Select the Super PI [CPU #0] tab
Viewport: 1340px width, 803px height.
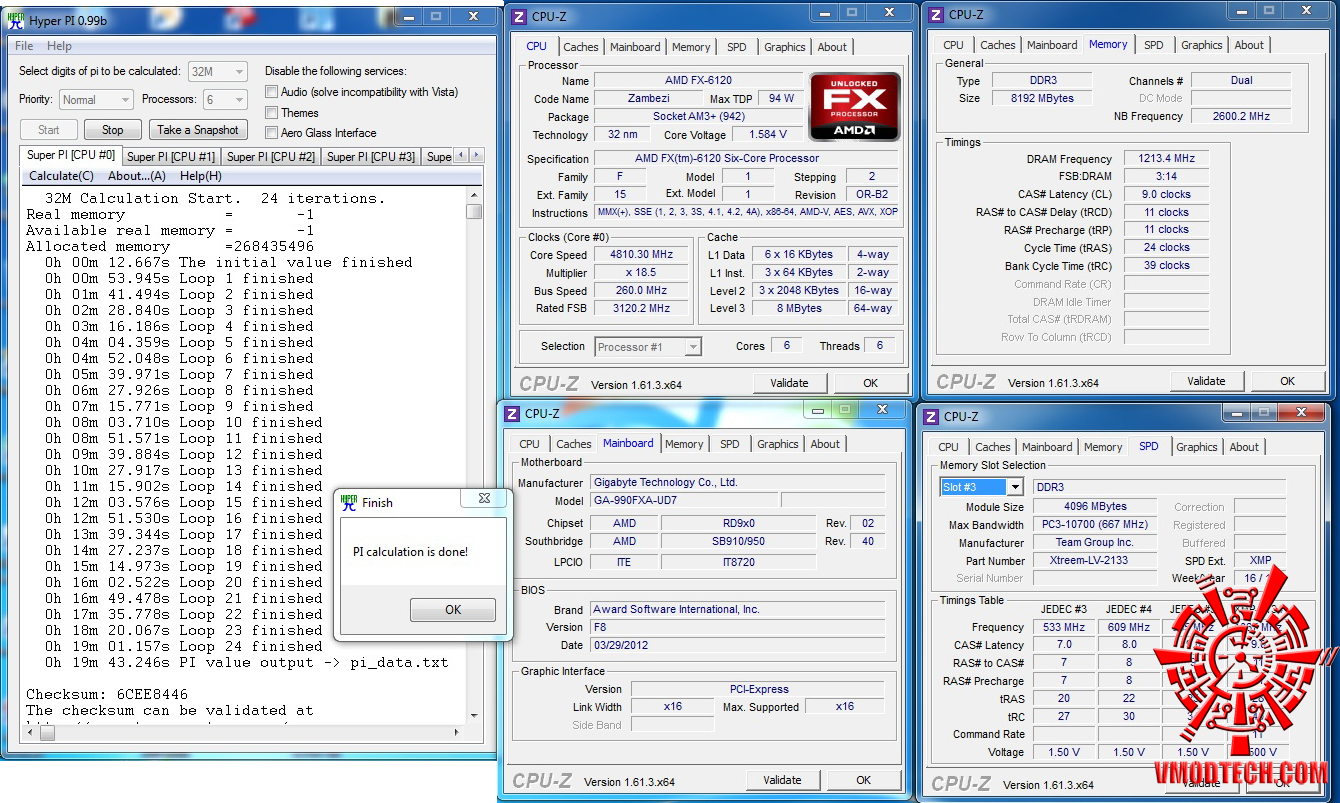click(71, 155)
